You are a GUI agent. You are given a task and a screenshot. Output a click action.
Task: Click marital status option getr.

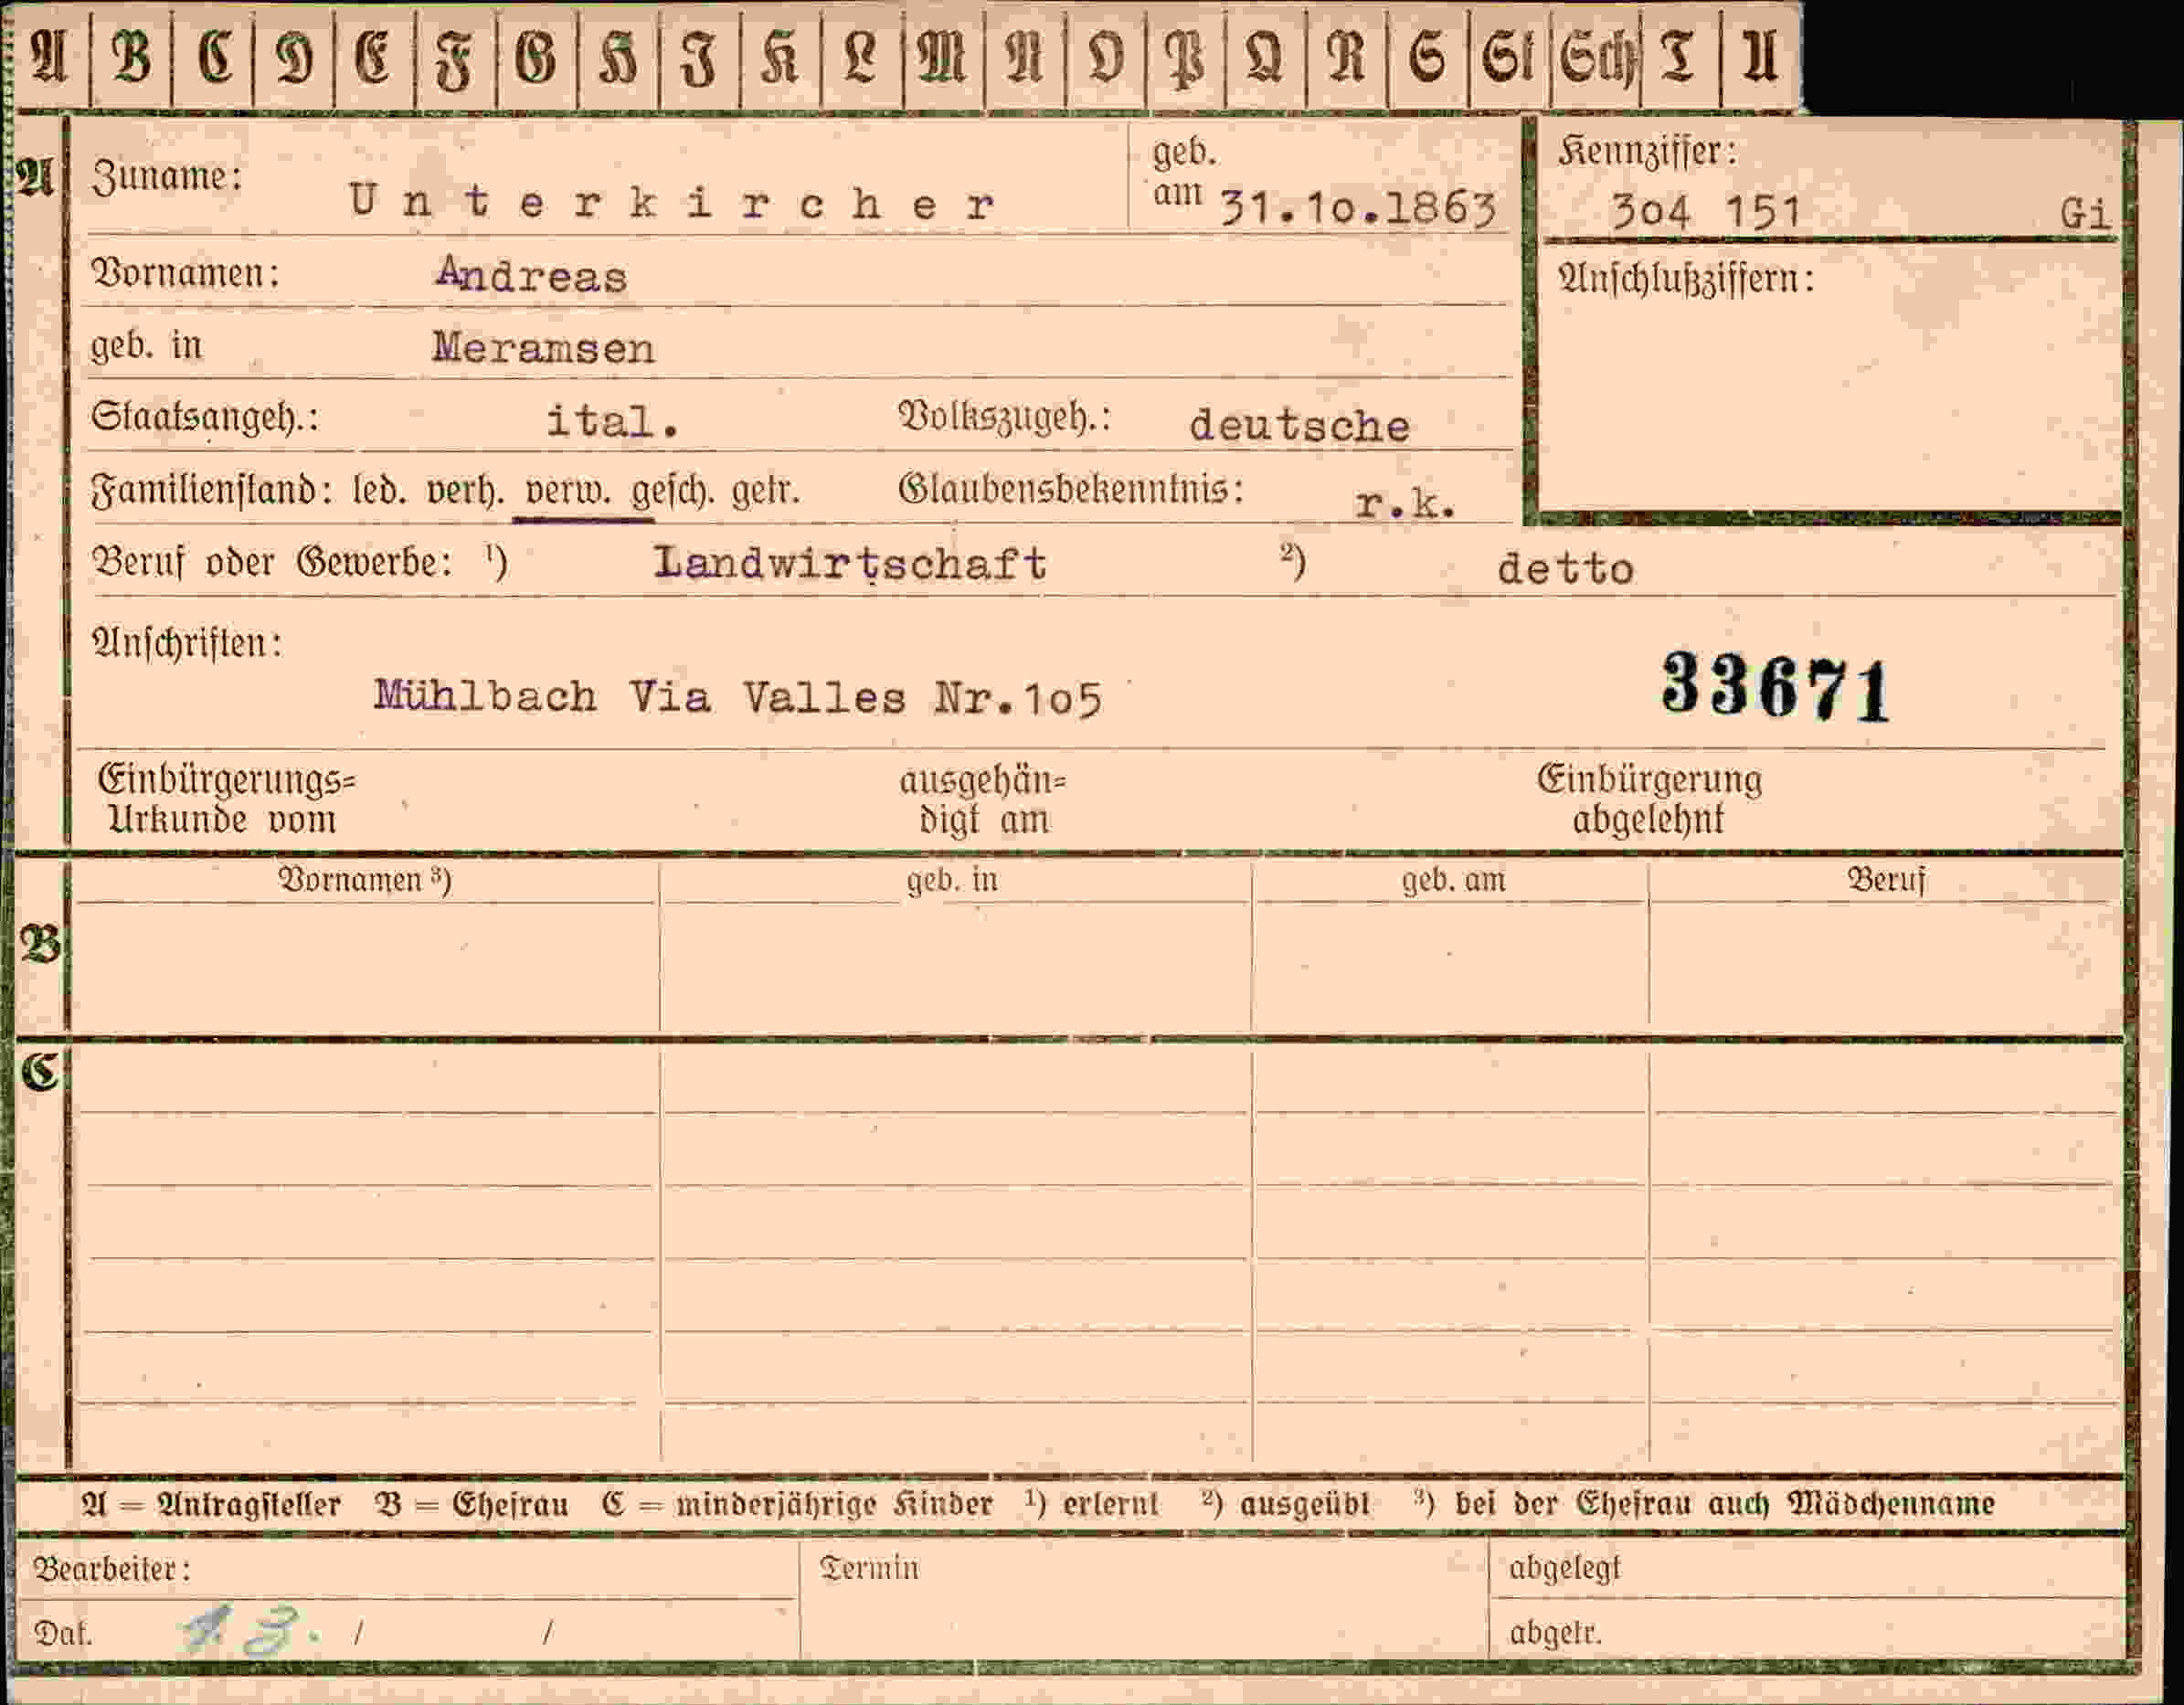[765, 492]
